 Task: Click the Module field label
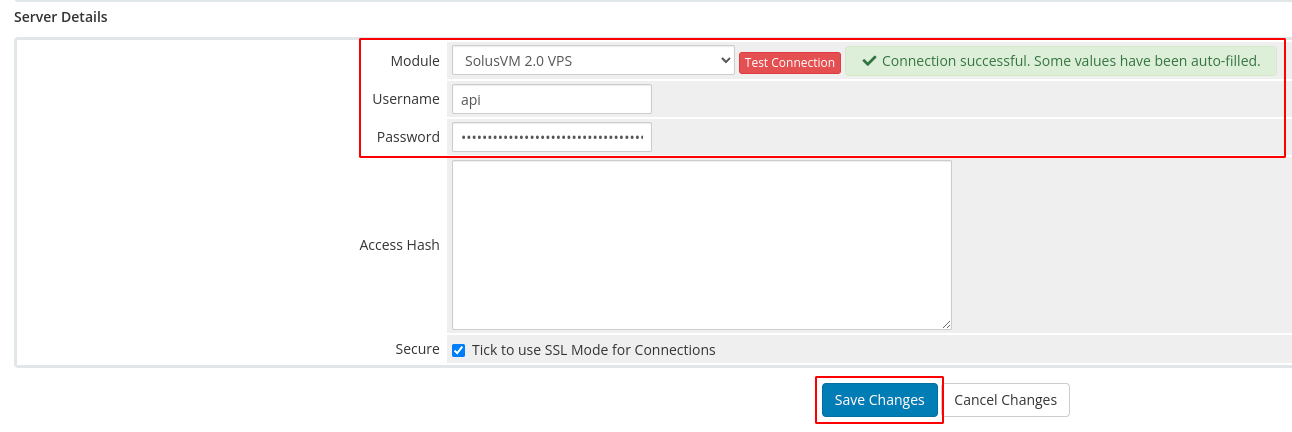coord(414,61)
